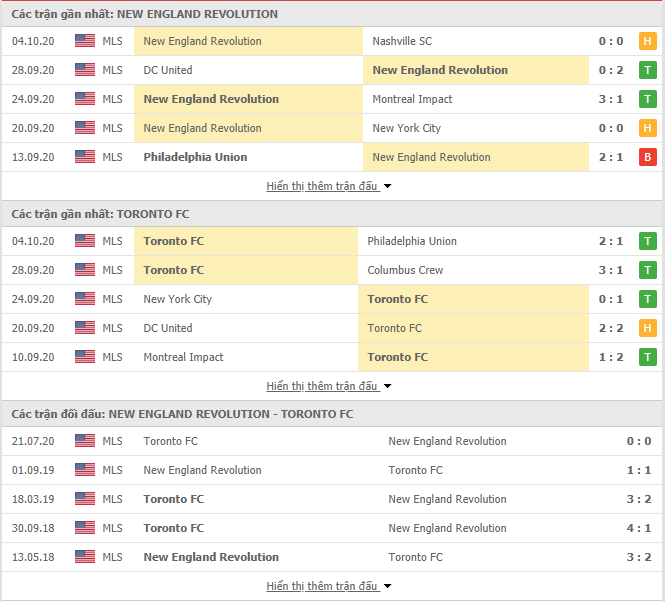Image resolution: width=665 pixels, height=602 pixels.
Task: Click the green T badge on DC United 0:2 row
Action: [647, 70]
